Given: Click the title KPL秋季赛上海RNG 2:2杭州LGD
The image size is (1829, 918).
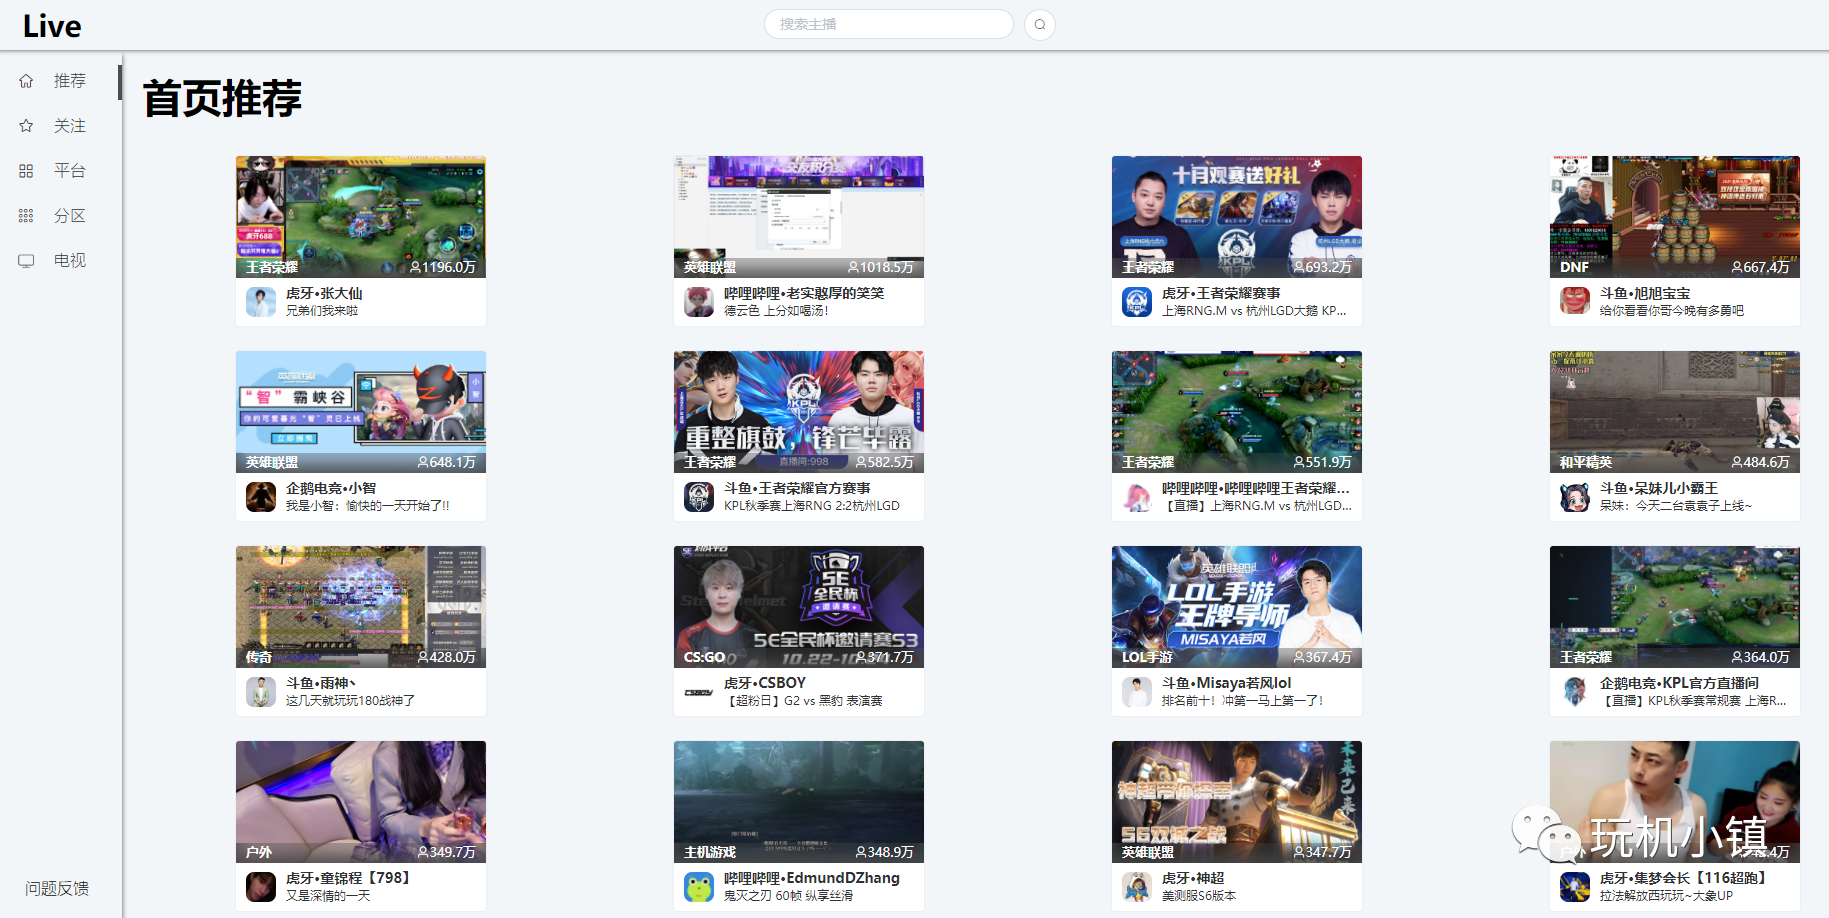Looking at the screenshot, I should tap(812, 506).
